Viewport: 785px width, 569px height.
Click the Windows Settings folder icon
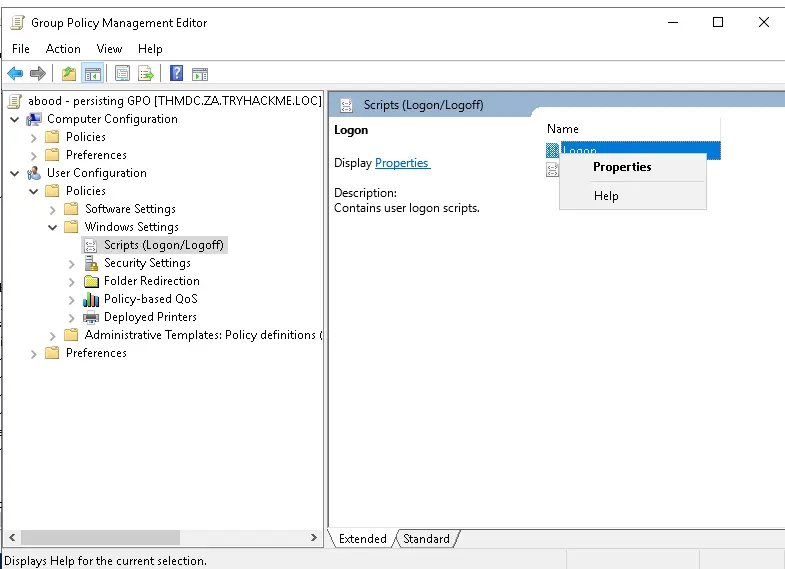point(72,227)
